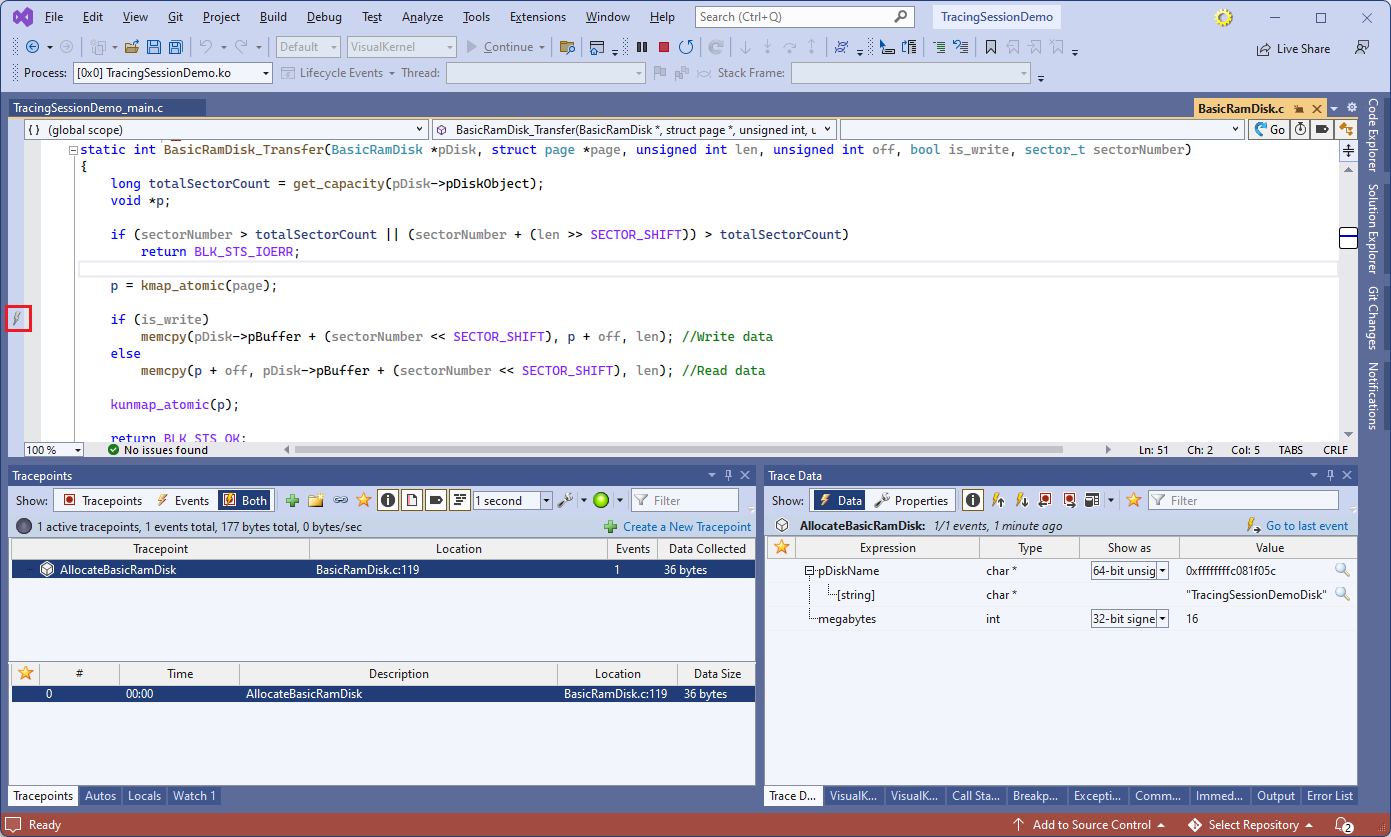Screen dimensions: 1391x837
Task: Collapse the pDiskName tree node
Action: point(809,571)
